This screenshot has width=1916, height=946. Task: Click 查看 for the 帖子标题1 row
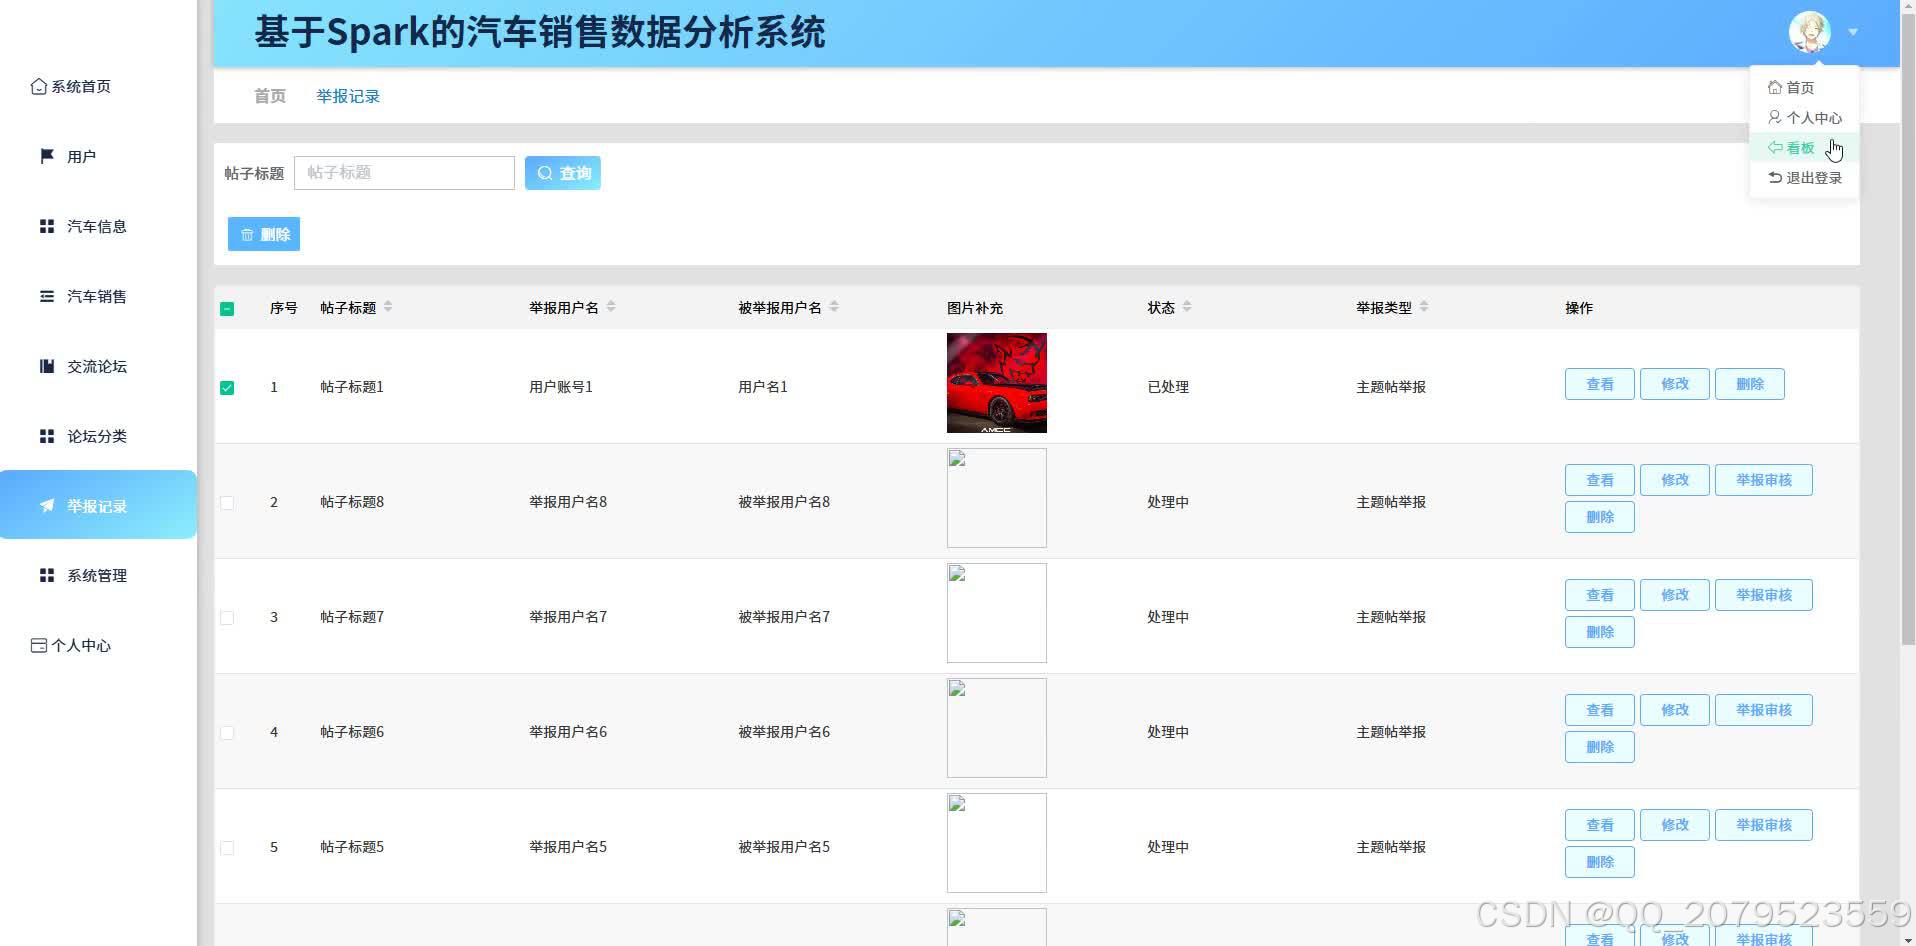1600,384
